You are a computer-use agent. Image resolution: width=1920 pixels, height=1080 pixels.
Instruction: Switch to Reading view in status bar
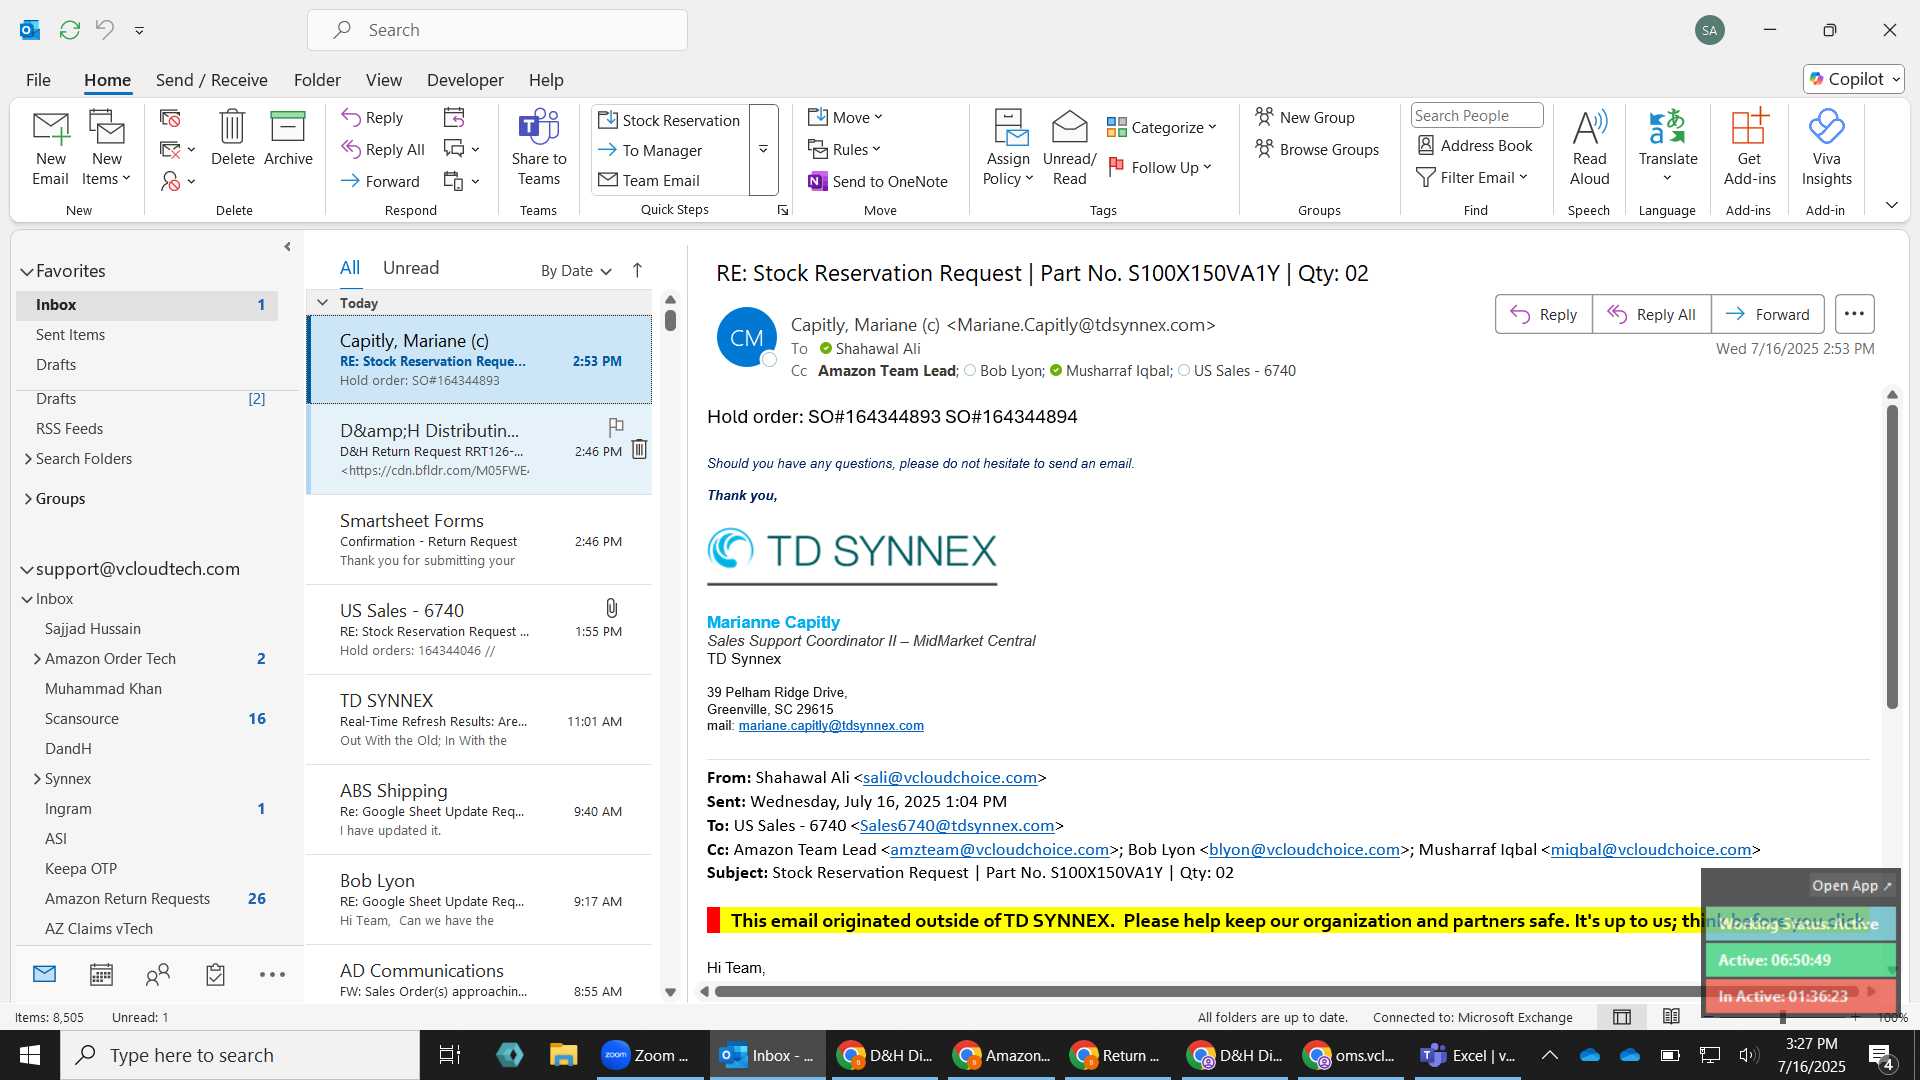(1671, 1017)
